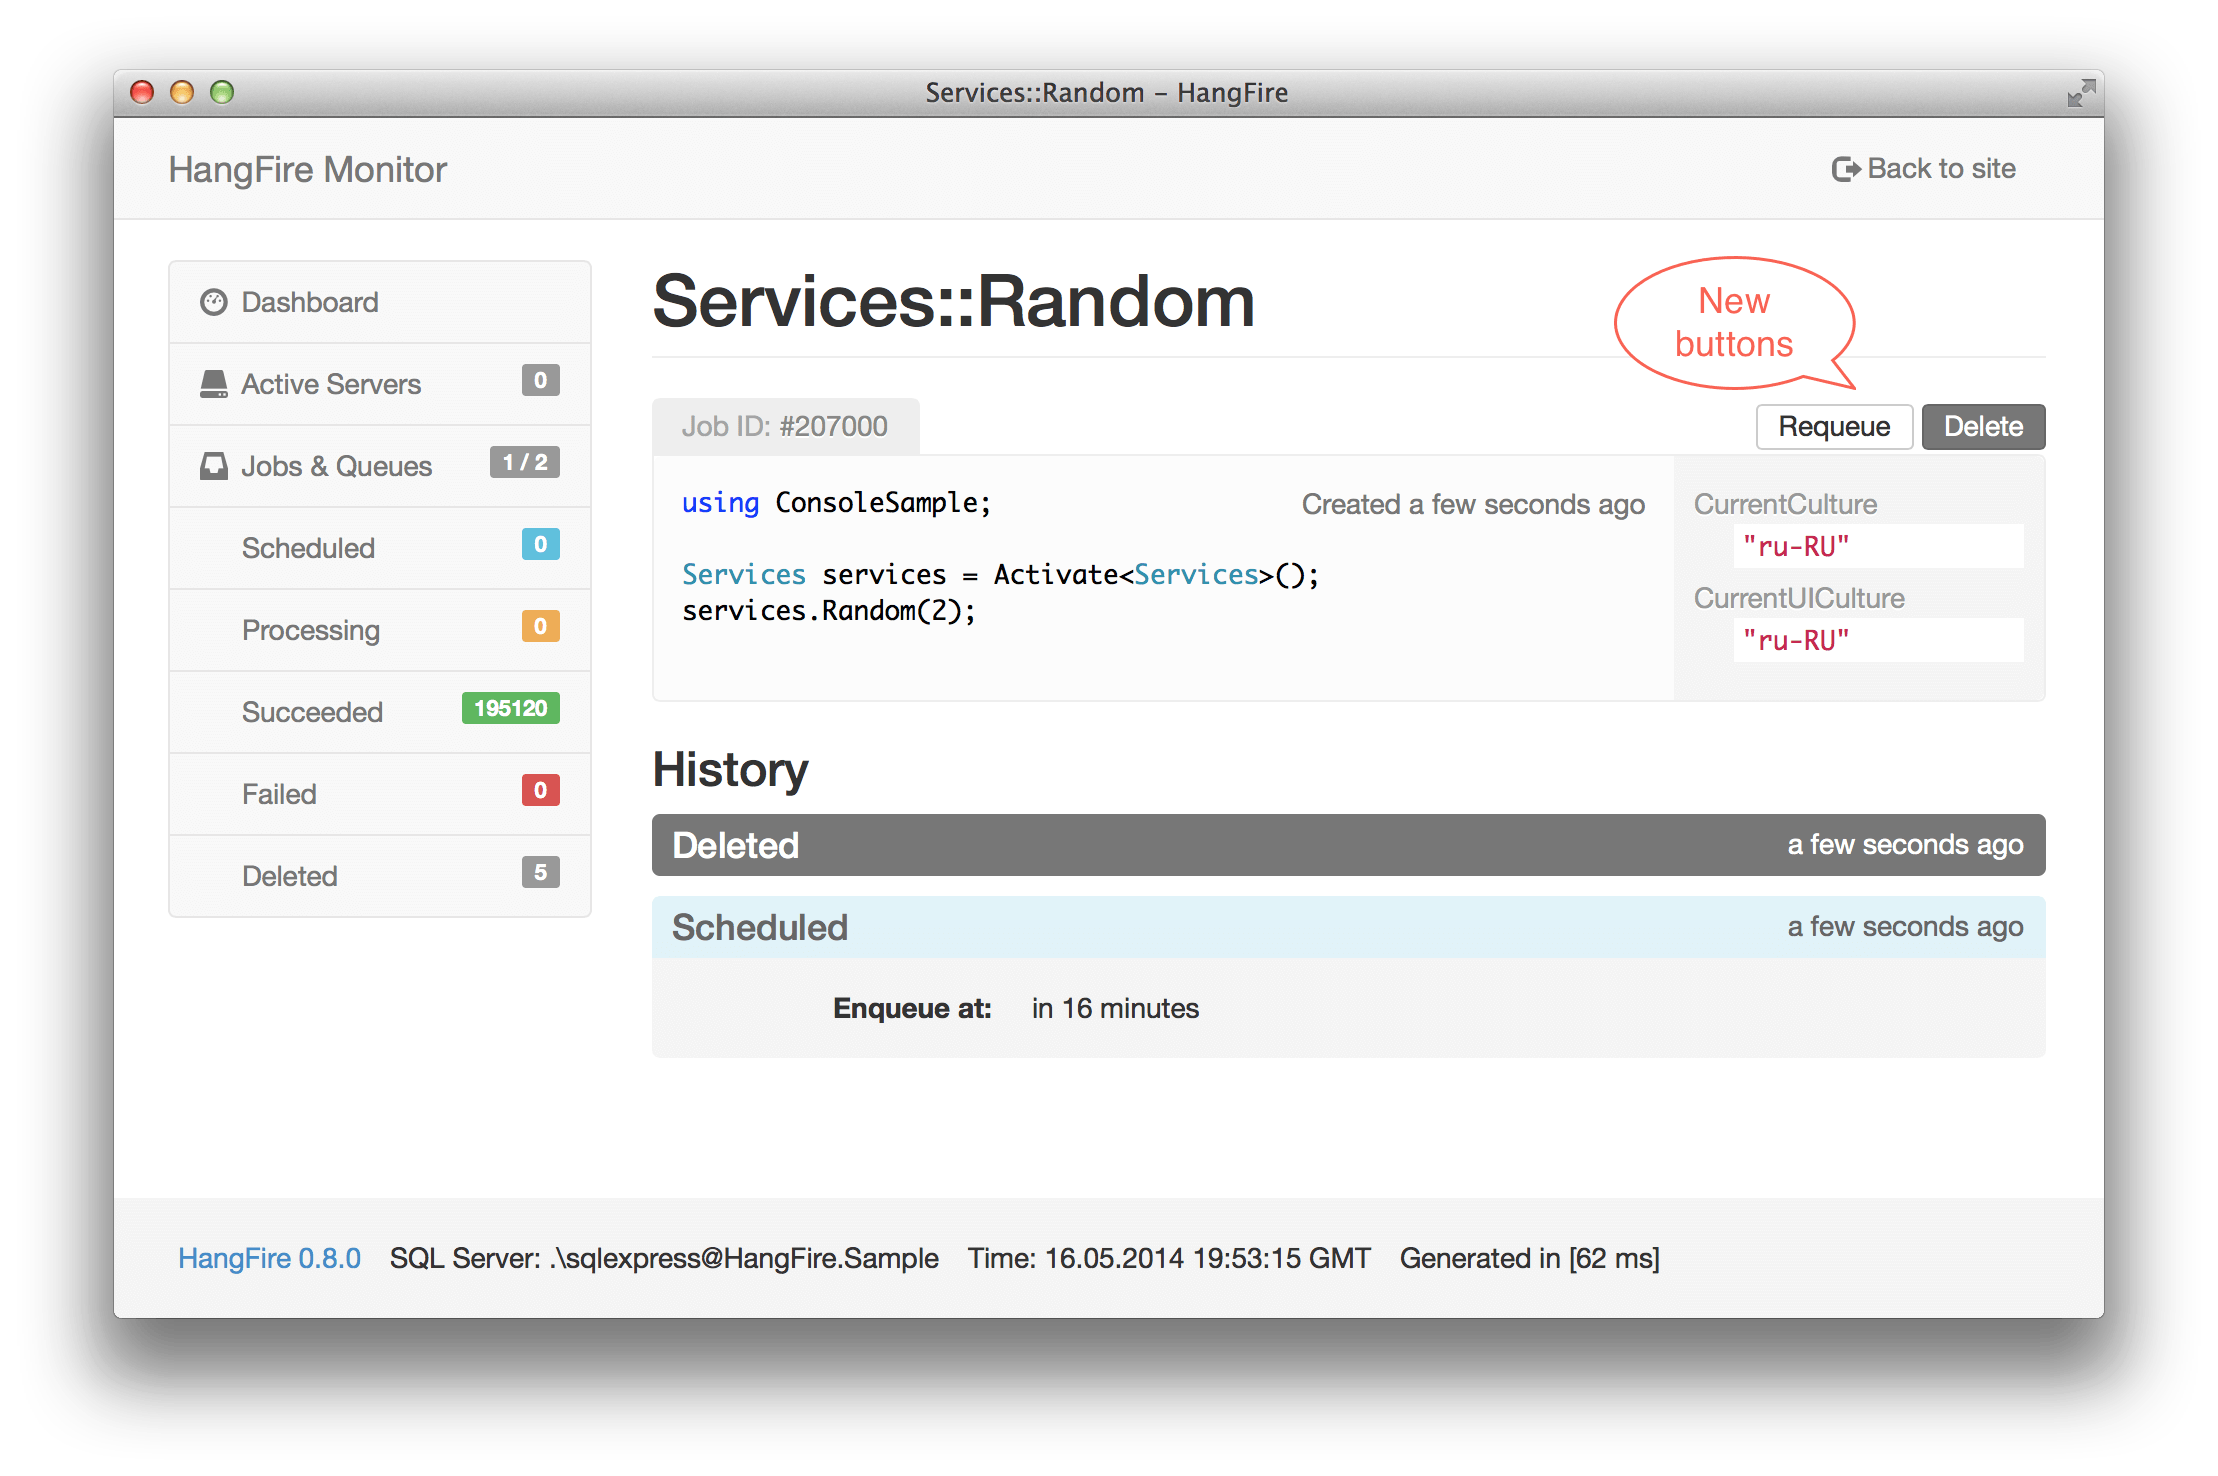This screenshot has height=1476, width=2218.
Task: Click the Requeue button for this job
Action: (1834, 427)
